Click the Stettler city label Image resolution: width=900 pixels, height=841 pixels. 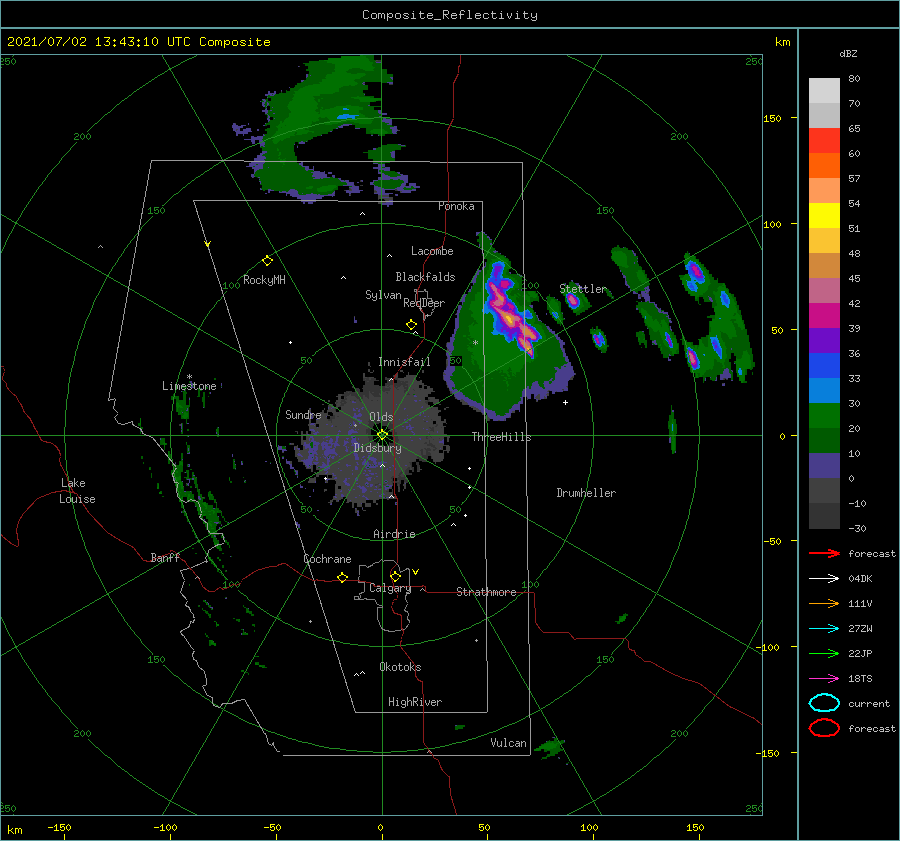click(x=583, y=289)
